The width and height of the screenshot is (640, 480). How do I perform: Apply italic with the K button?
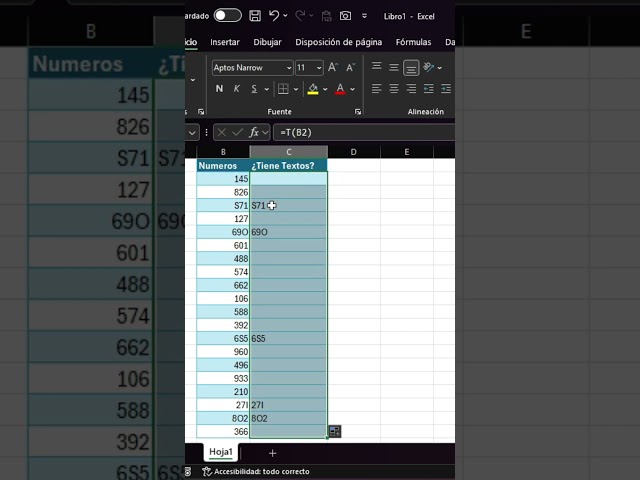[x=236, y=89]
